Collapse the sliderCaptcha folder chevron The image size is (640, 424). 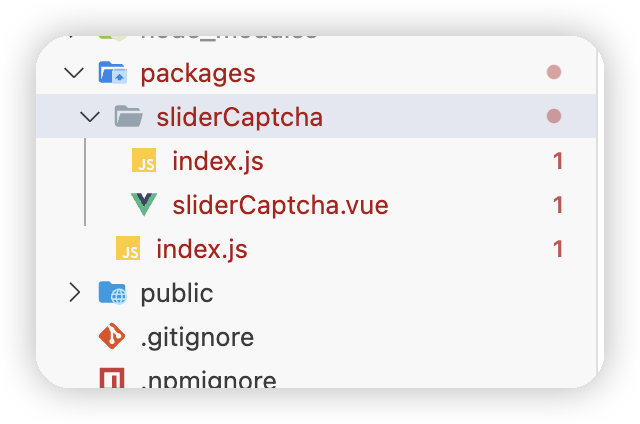(x=90, y=117)
